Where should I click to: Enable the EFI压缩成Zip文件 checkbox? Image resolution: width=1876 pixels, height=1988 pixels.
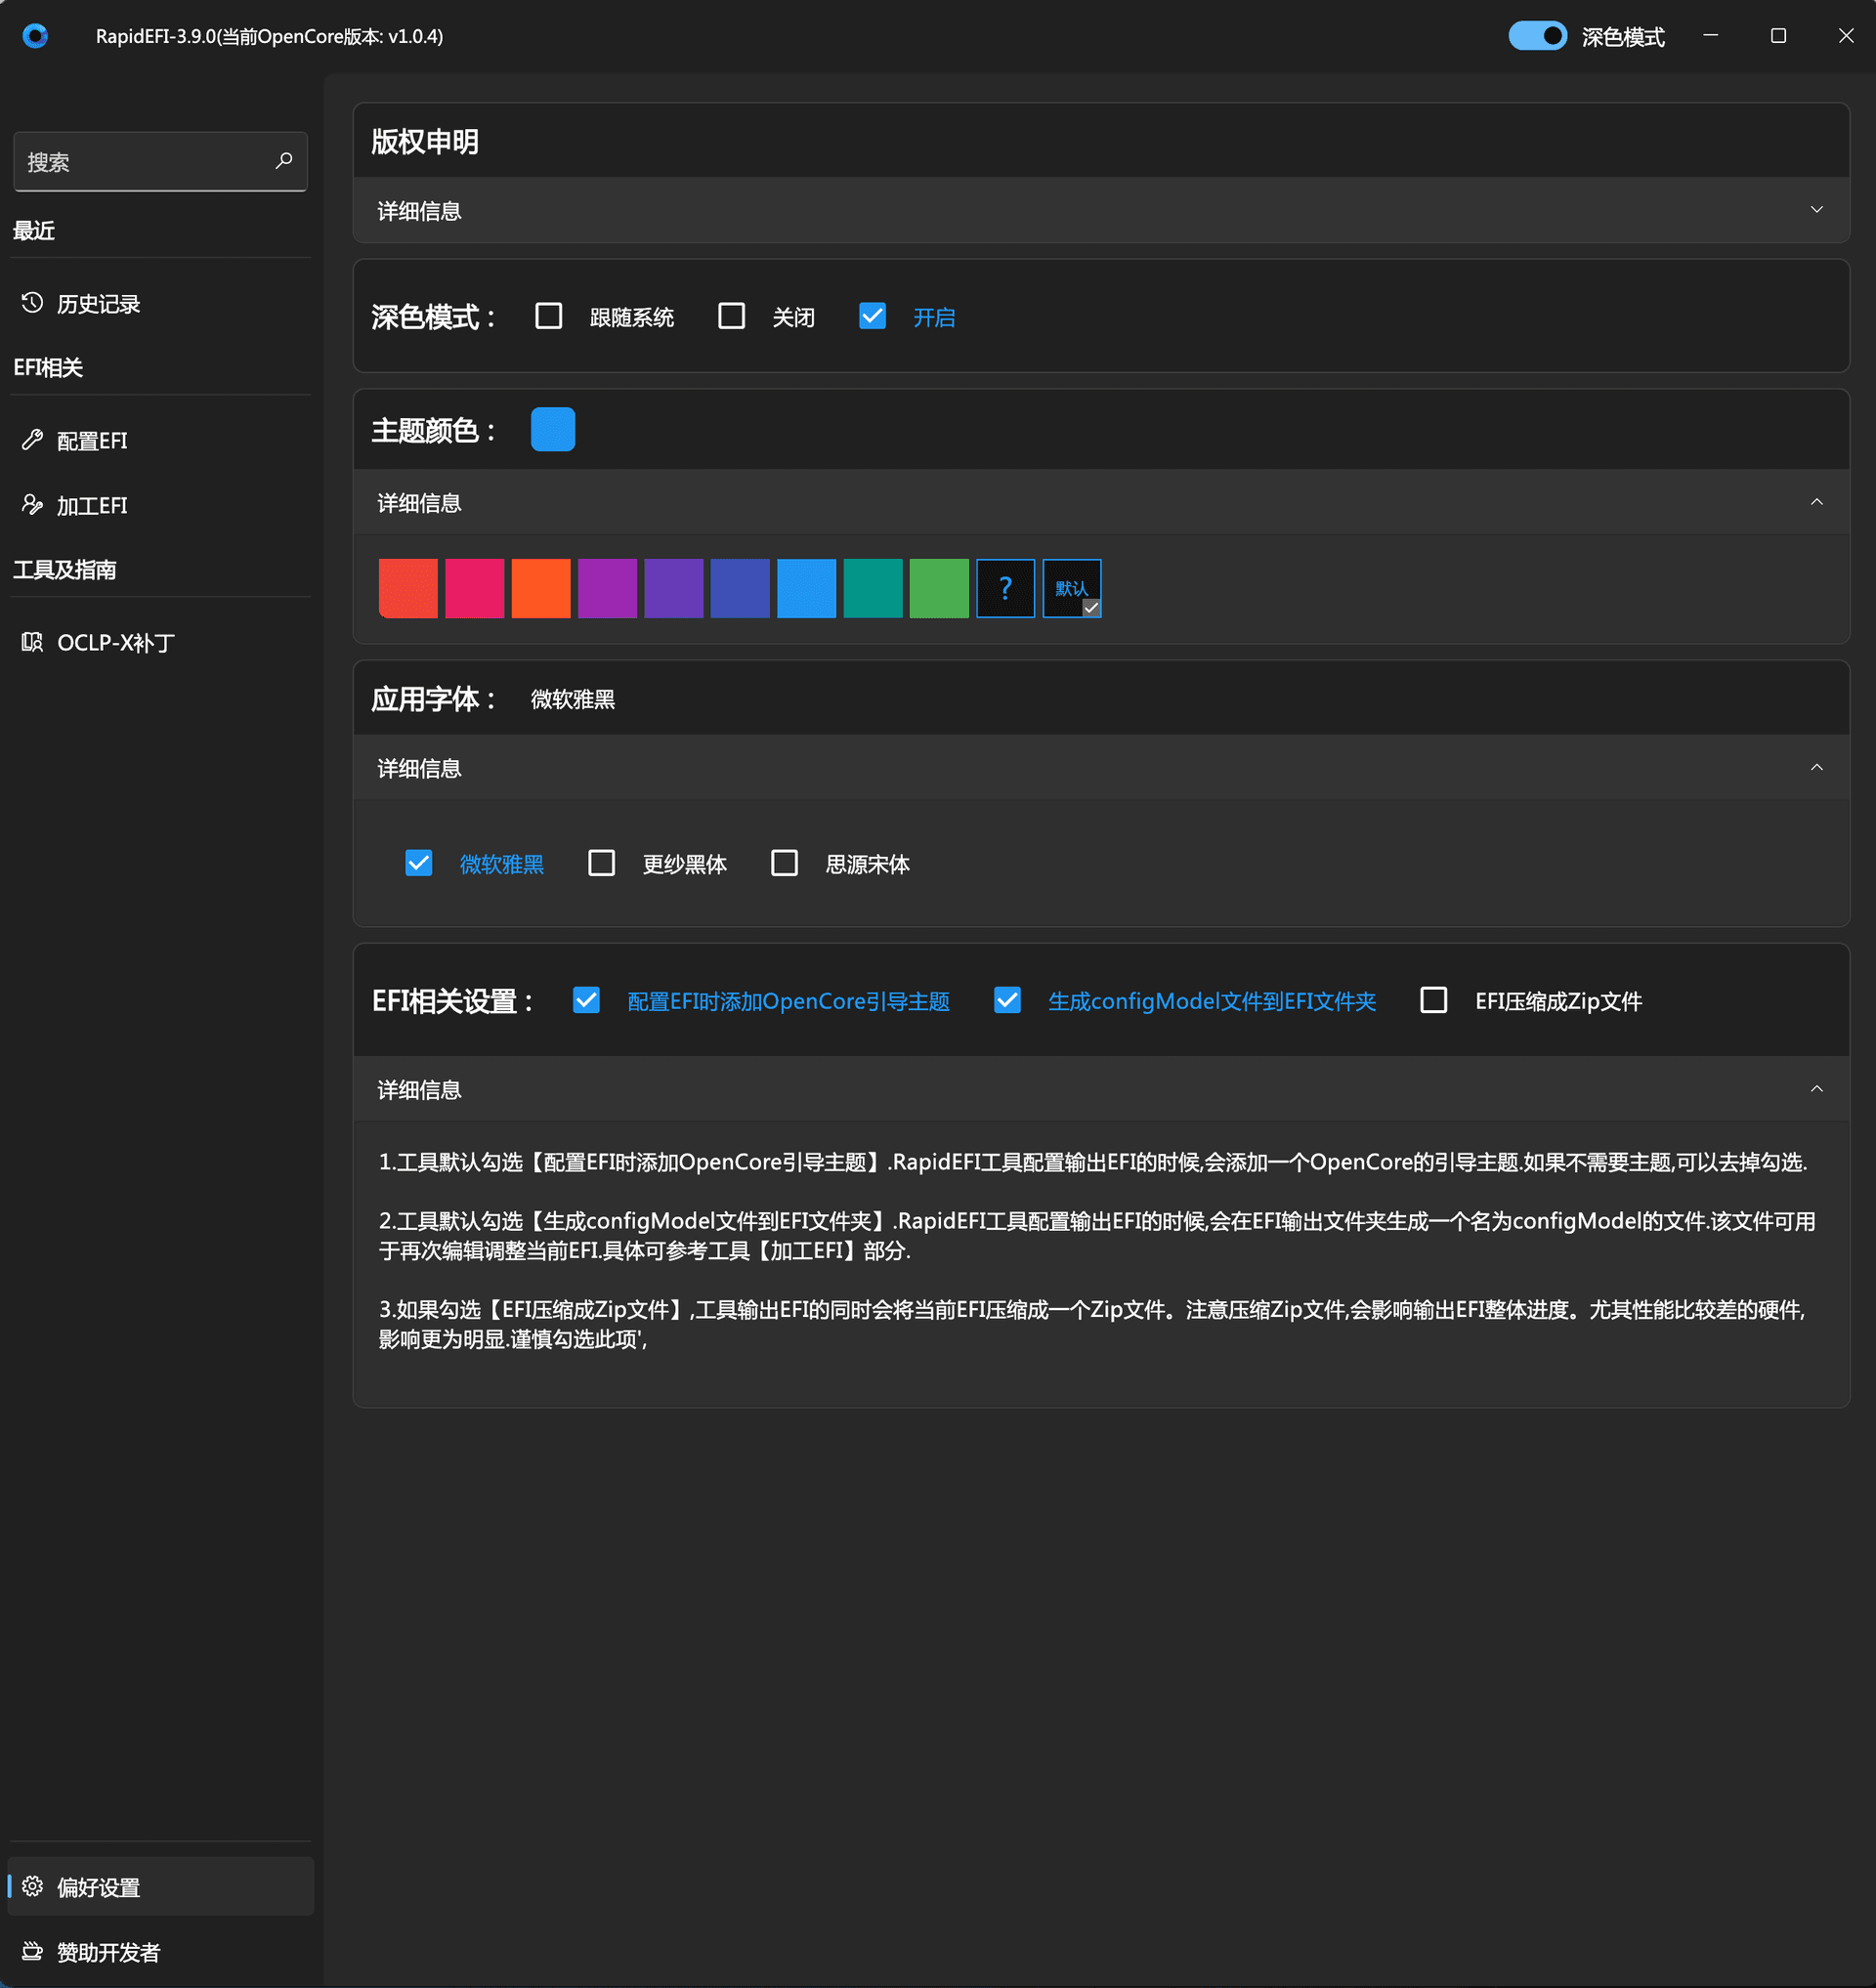click(x=1433, y=1000)
